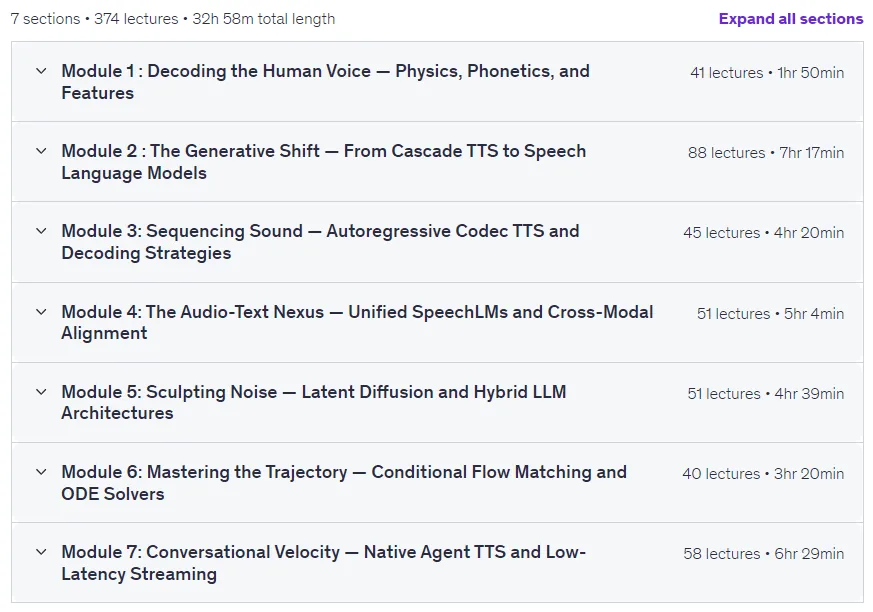Open Module 4: The Audio-Text Nexus heading
The width and height of the screenshot is (873, 612).
click(x=357, y=322)
